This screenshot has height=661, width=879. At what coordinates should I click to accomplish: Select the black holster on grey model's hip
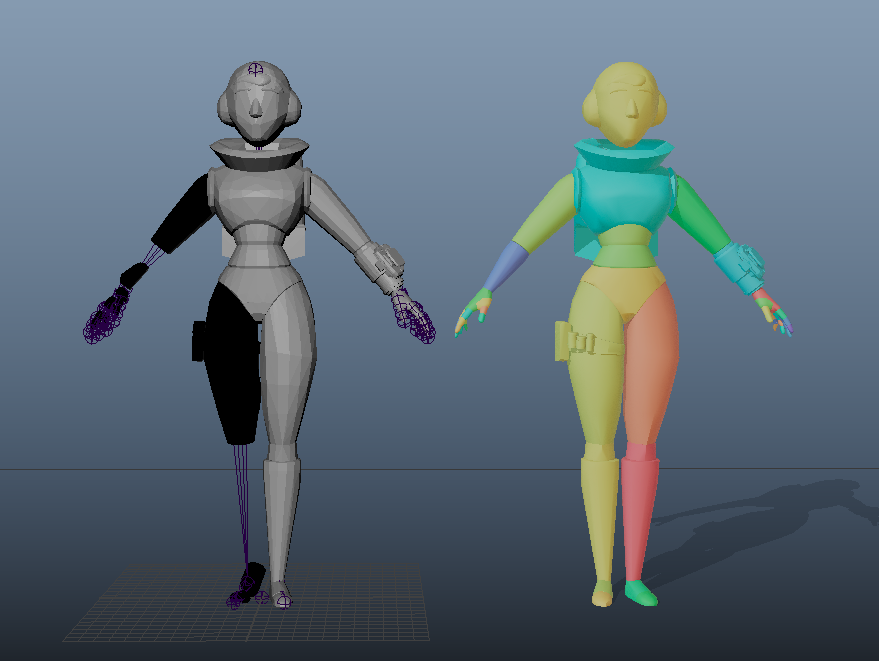click(198, 341)
